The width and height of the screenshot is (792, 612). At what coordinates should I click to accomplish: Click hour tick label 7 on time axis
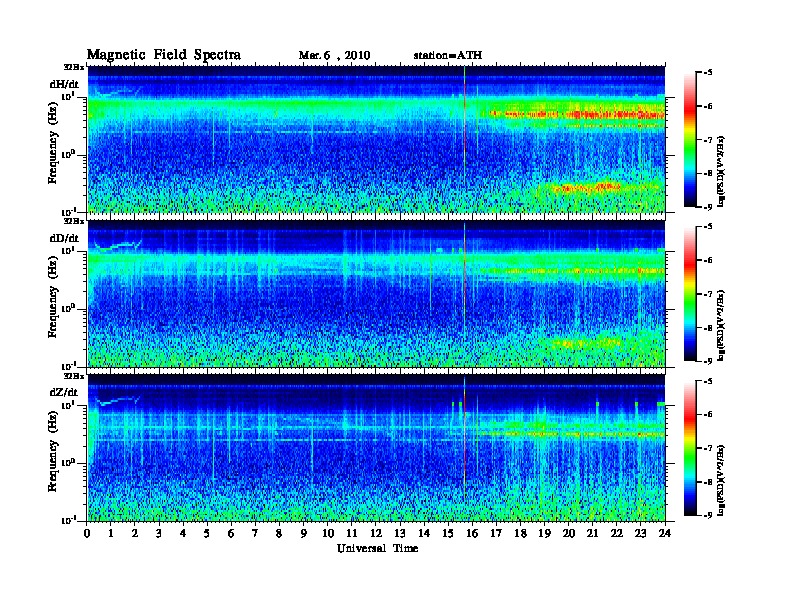tap(256, 533)
